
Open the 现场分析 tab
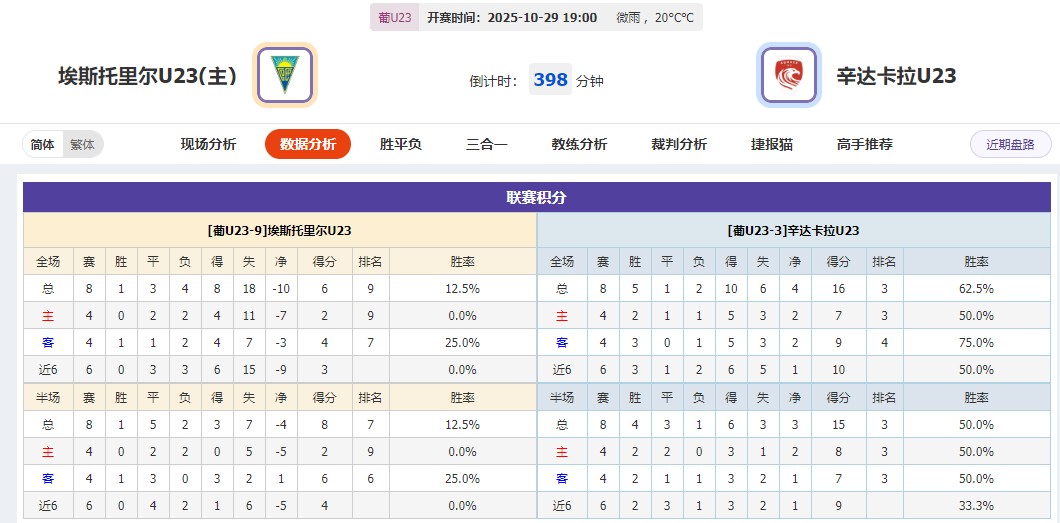pyautogui.click(x=208, y=144)
